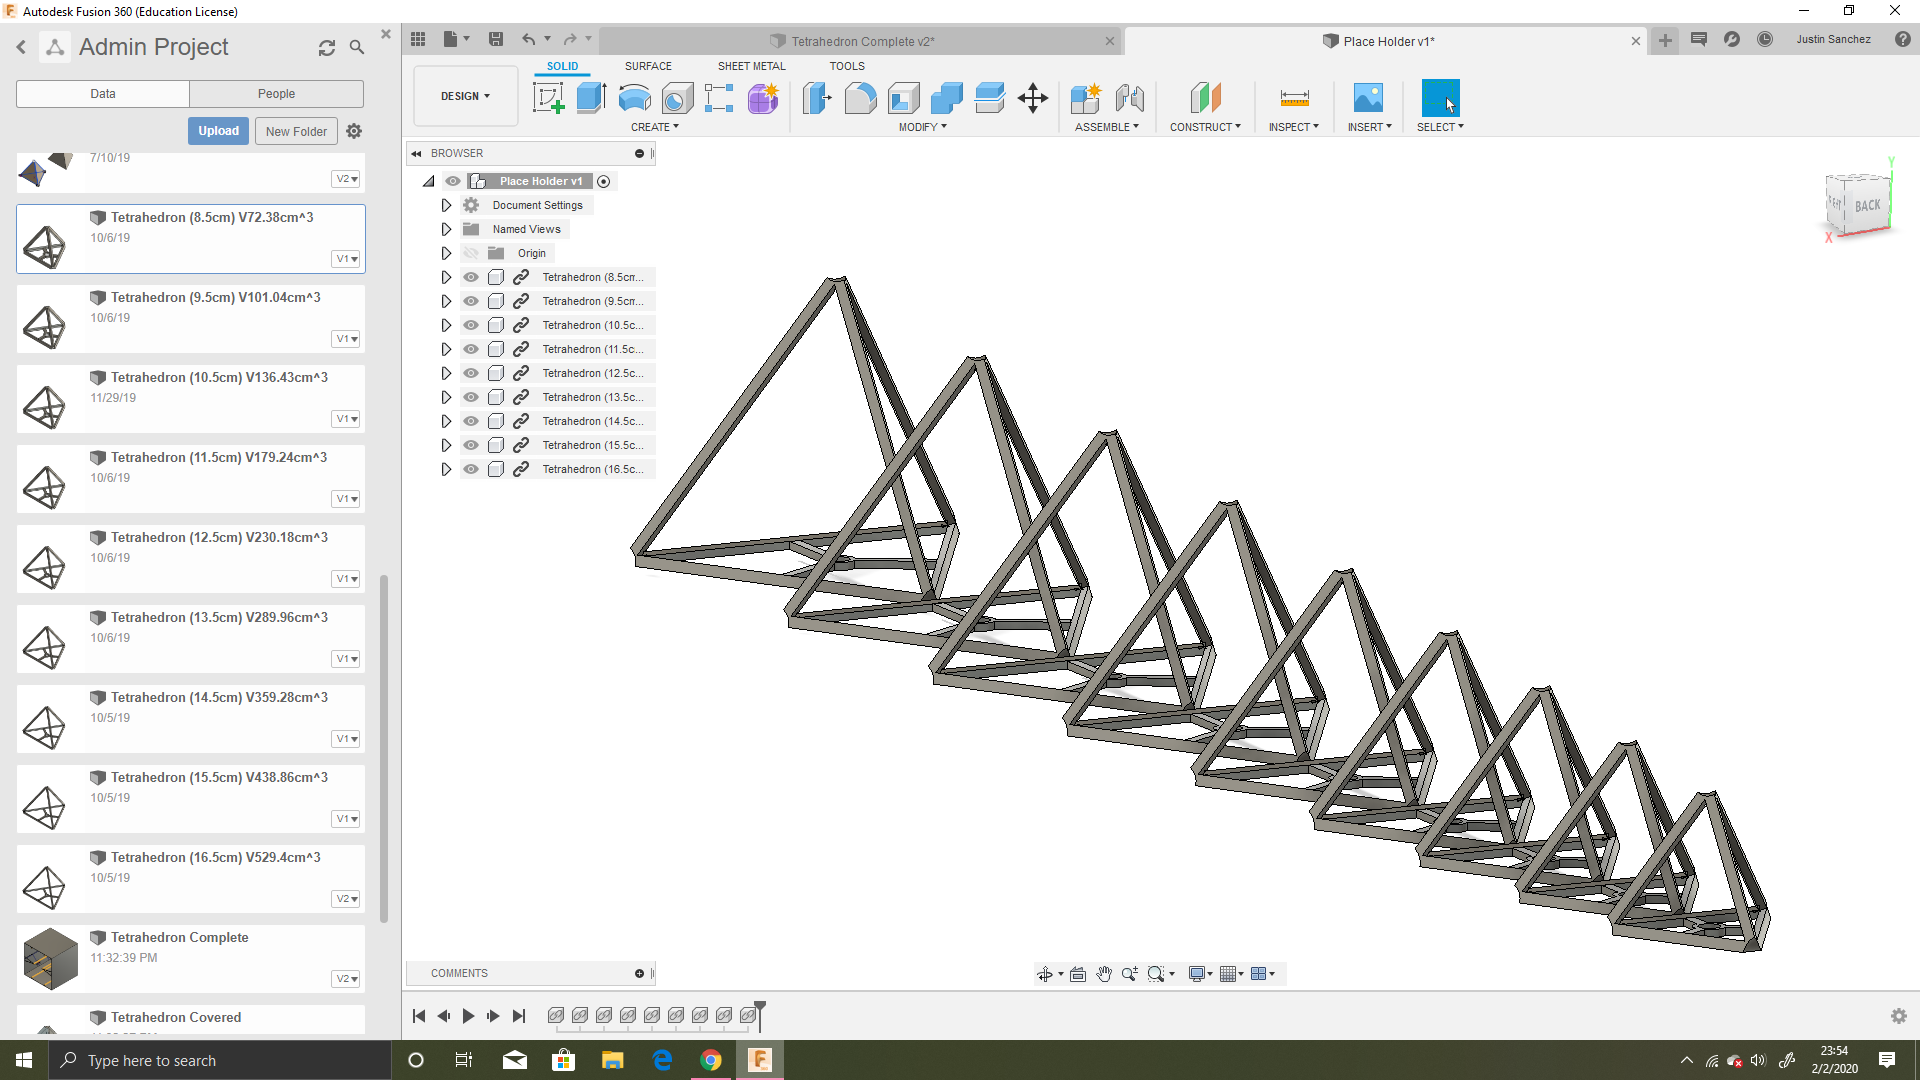Open Tetrahedron Complete thumbnail in data panel
The height and width of the screenshot is (1080, 1920).
tap(50, 958)
